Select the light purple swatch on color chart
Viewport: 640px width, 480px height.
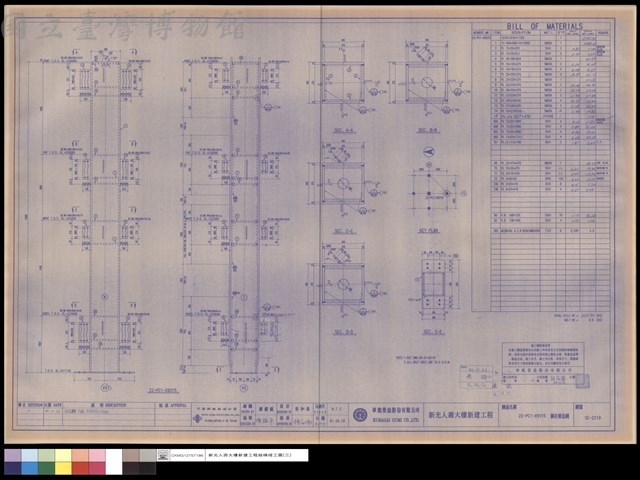pos(13,455)
